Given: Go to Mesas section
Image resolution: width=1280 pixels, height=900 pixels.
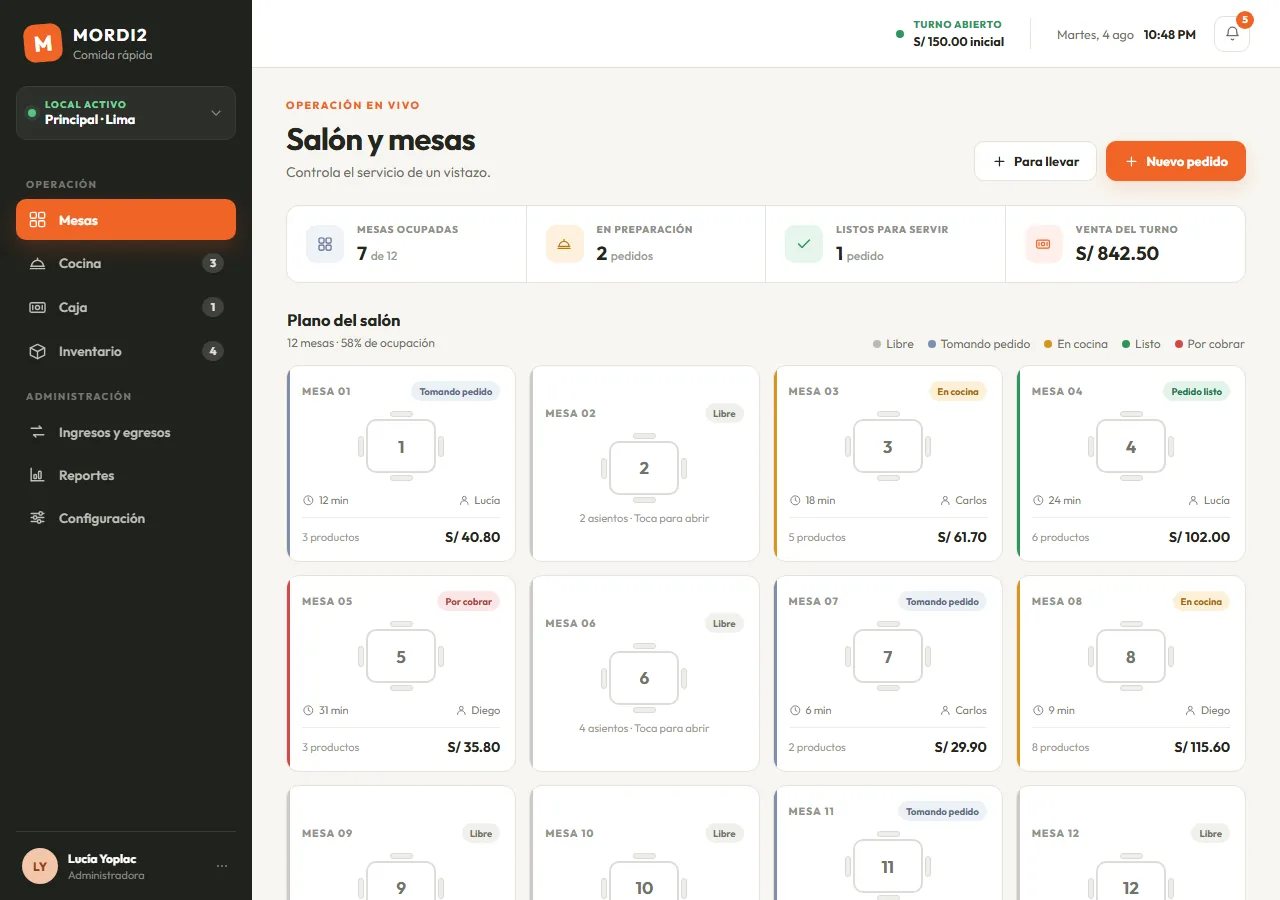Looking at the screenshot, I should click(x=126, y=220).
